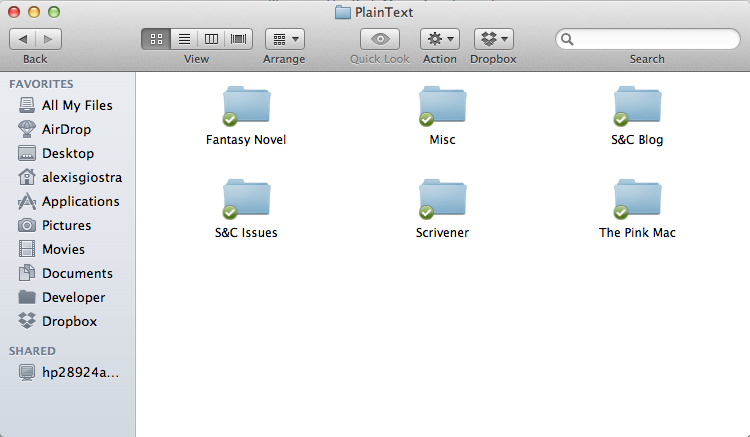
Task: Switch to Cover Flow view
Action: click(x=239, y=39)
